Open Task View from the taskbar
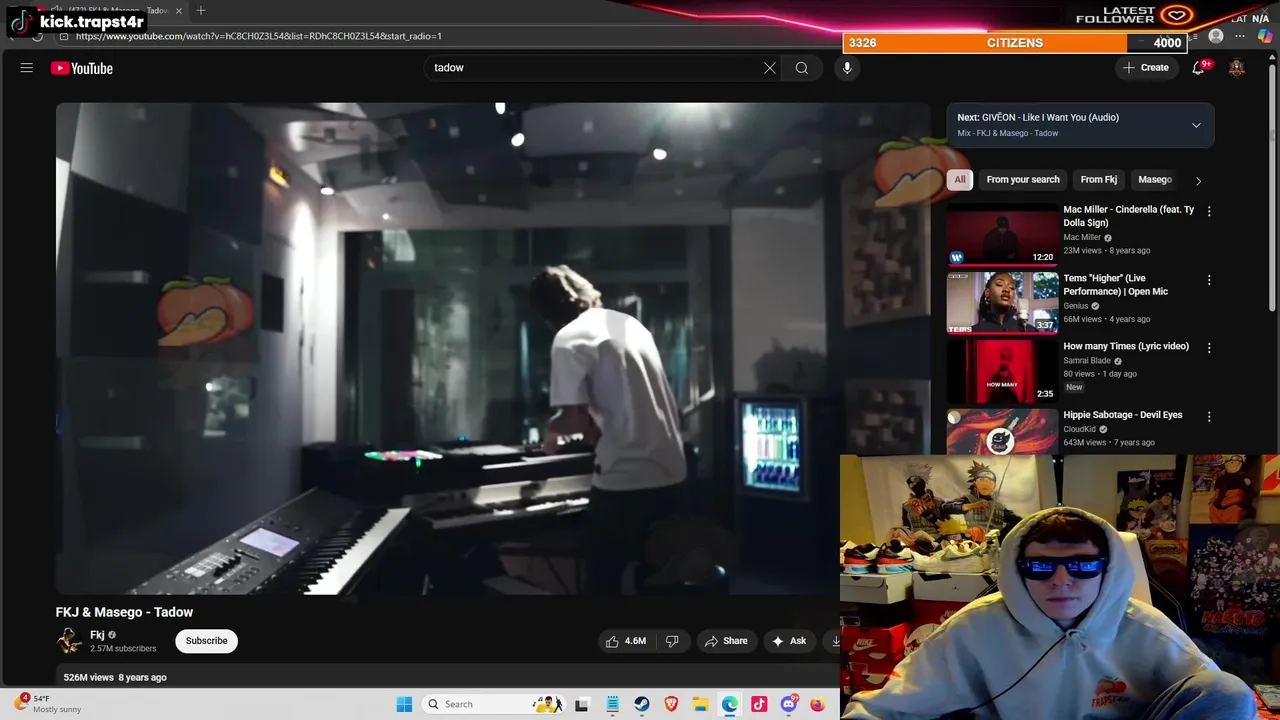Screen dimensions: 1280x720 coord(581,704)
